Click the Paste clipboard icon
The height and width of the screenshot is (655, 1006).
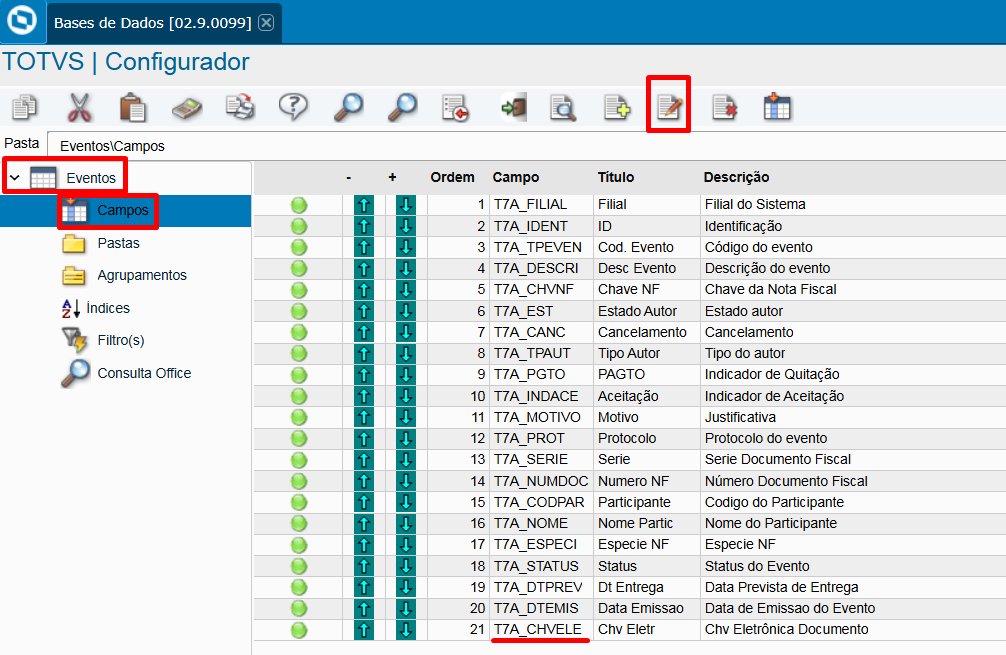(x=133, y=107)
